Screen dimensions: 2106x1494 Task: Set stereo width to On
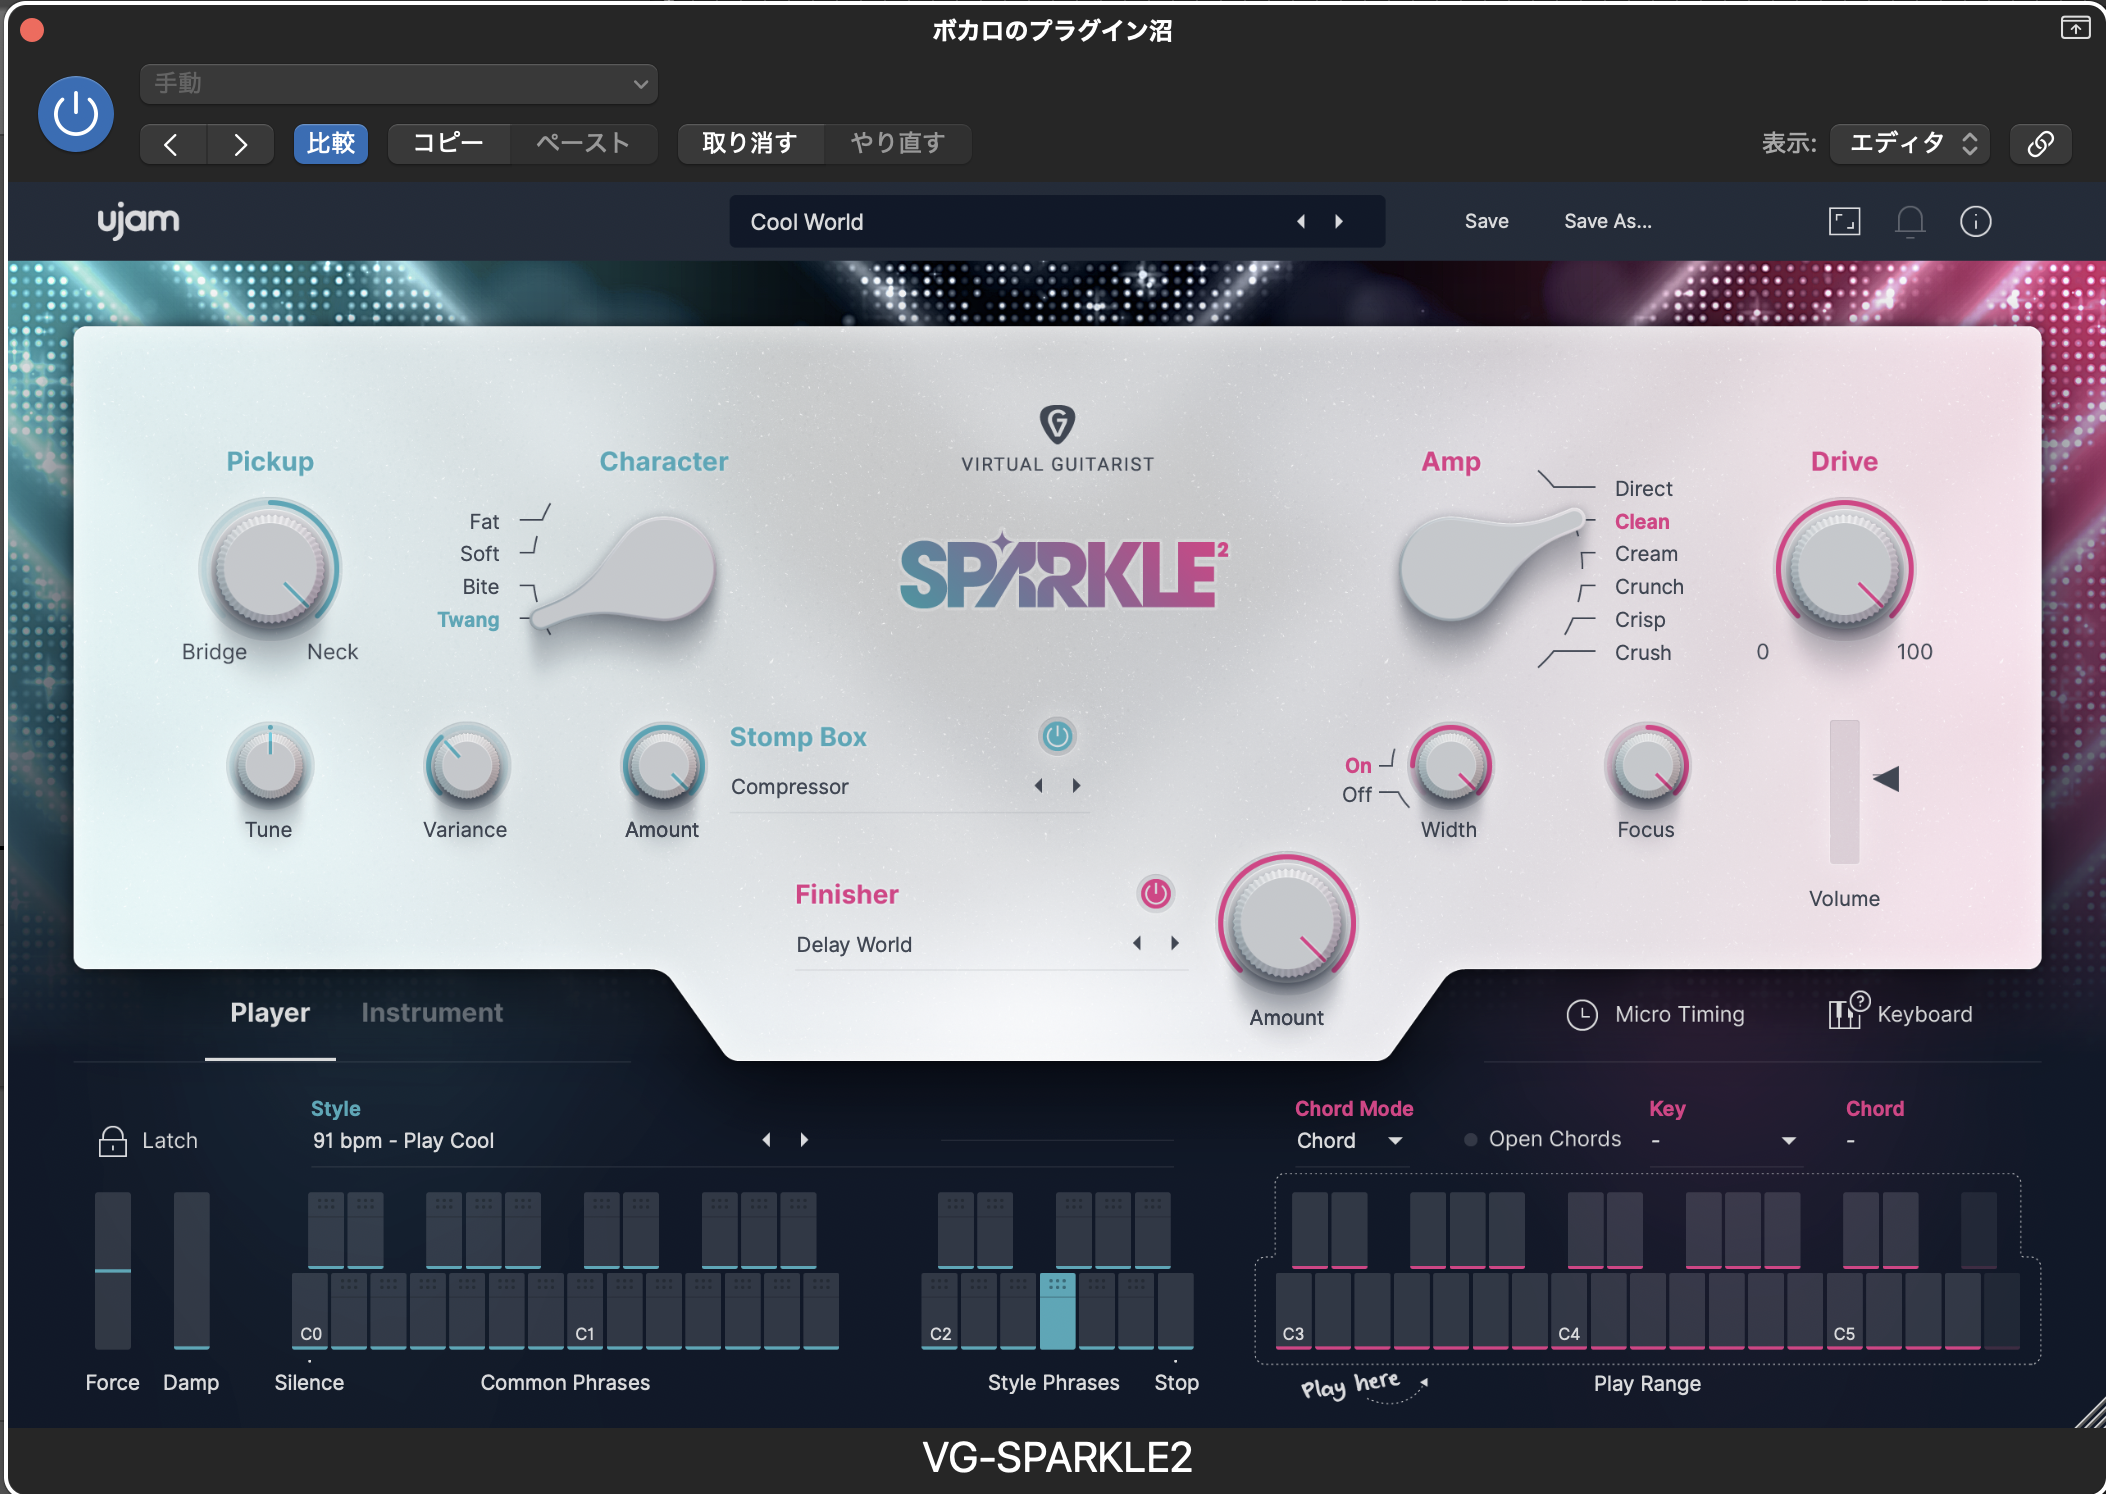(x=1358, y=765)
